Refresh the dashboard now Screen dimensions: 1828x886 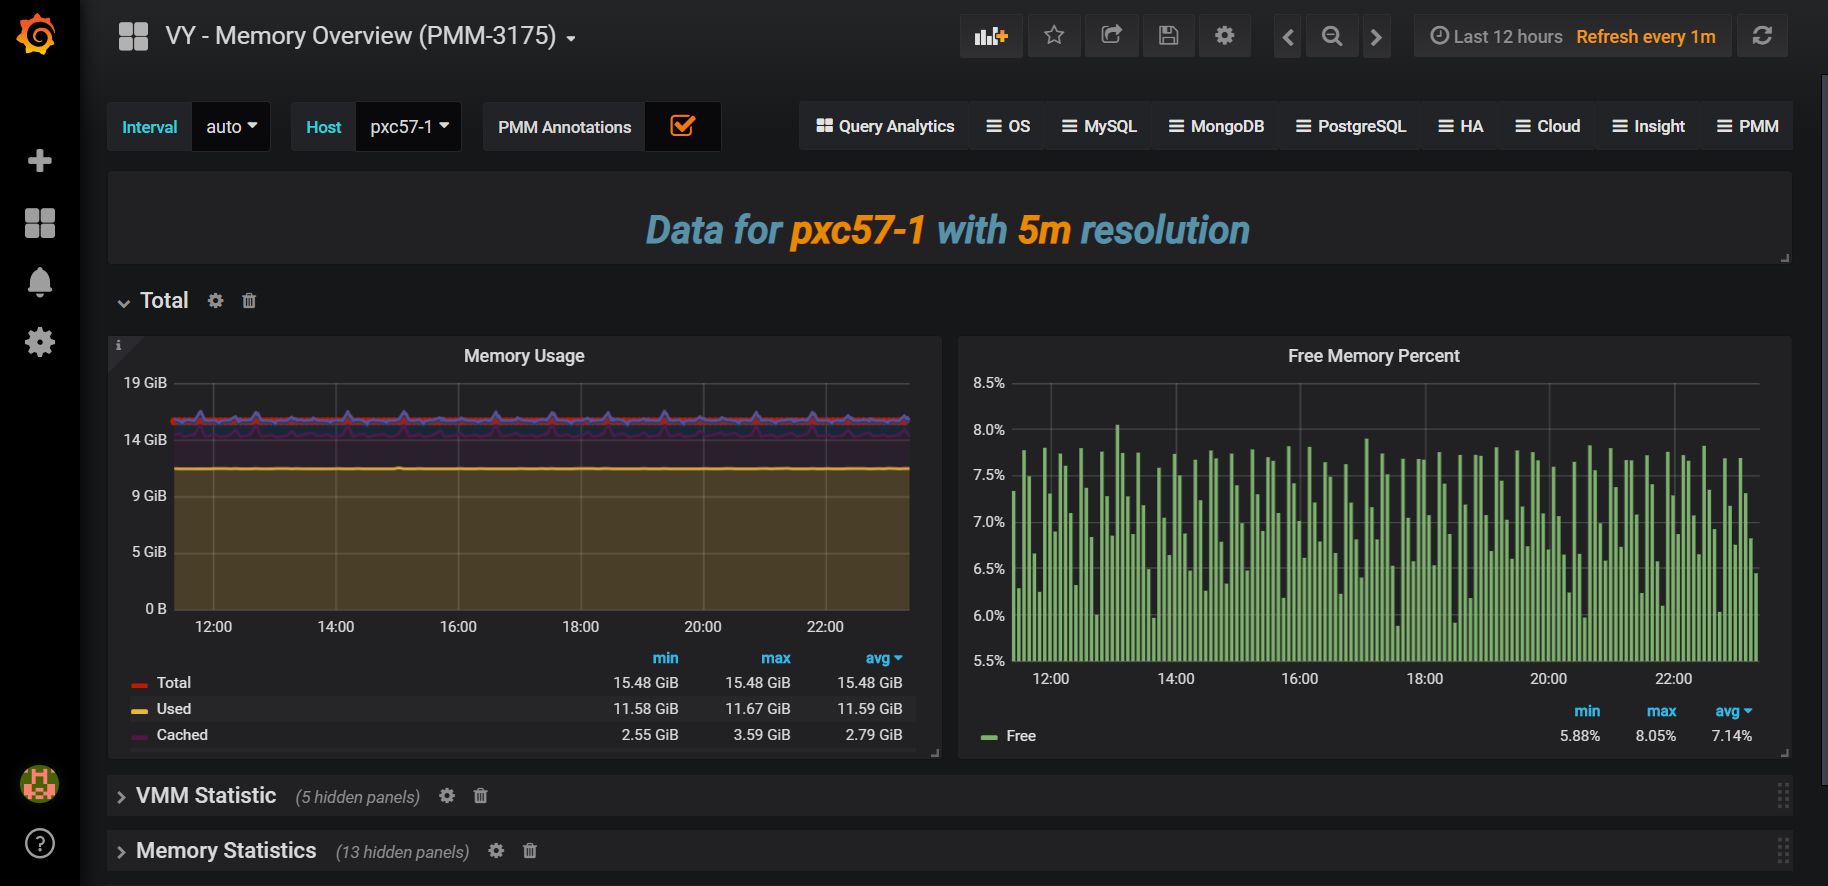point(1762,37)
